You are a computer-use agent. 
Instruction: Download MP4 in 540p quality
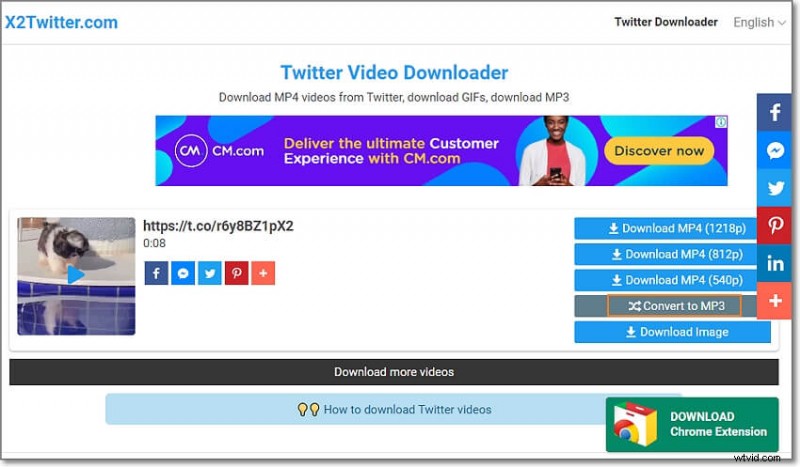(665, 280)
